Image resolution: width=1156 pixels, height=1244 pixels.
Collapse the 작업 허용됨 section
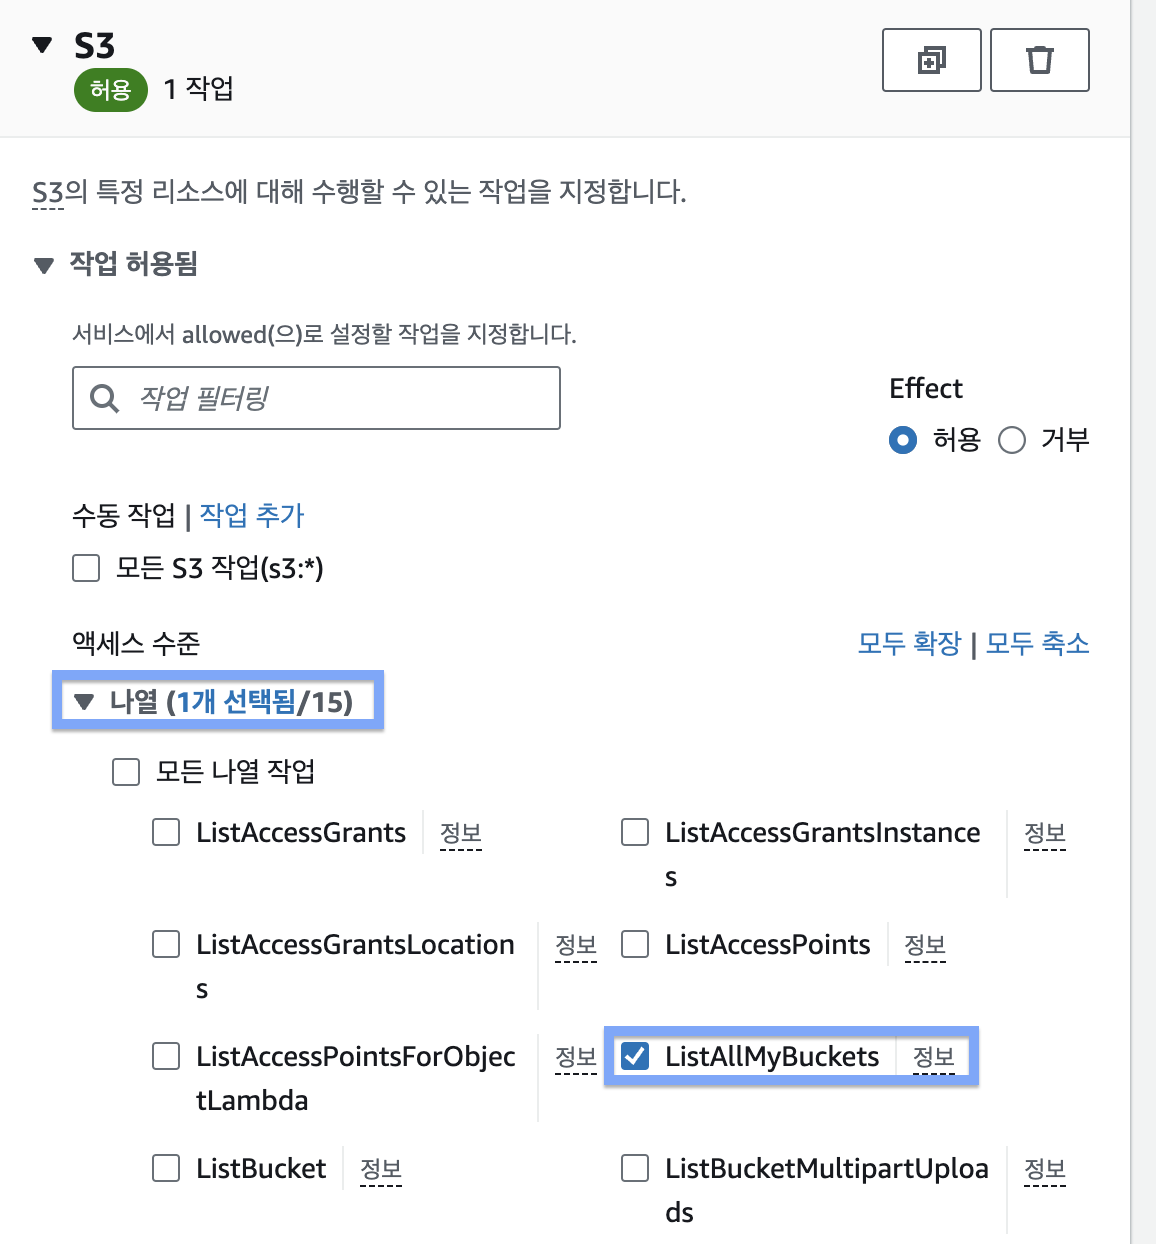point(44,265)
